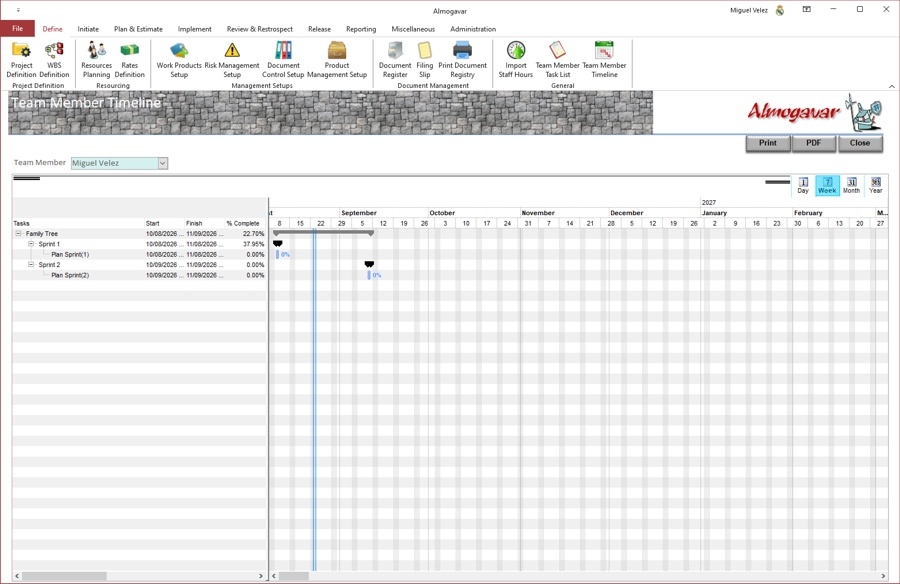Collapse the Sprint 1 node
Image resolution: width=900 pixels, height=584 pixels.
(x=32, y=244)
